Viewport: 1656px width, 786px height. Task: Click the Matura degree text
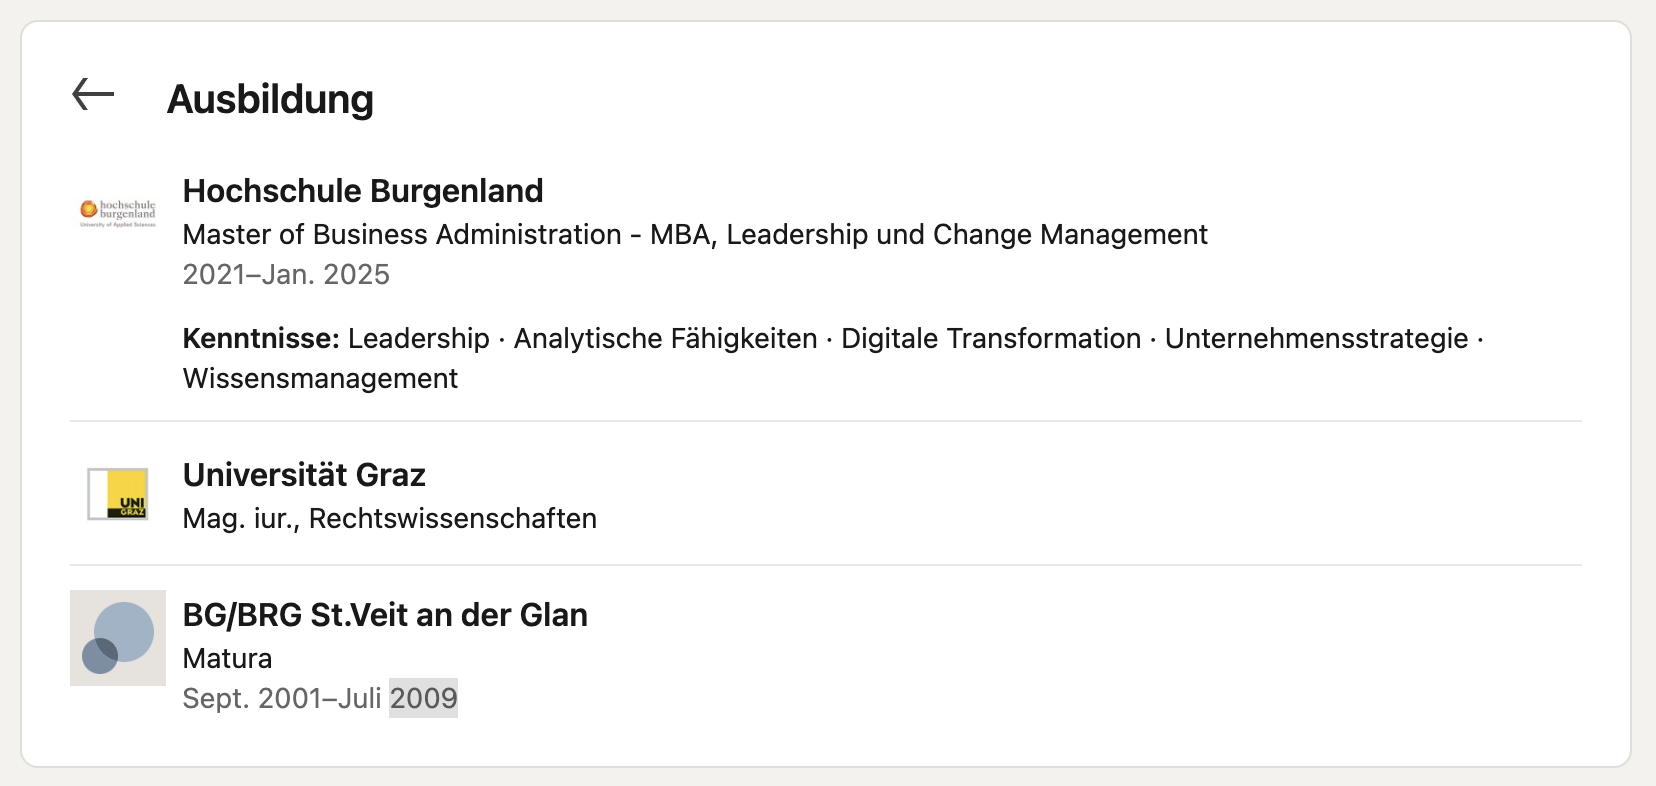227,659
